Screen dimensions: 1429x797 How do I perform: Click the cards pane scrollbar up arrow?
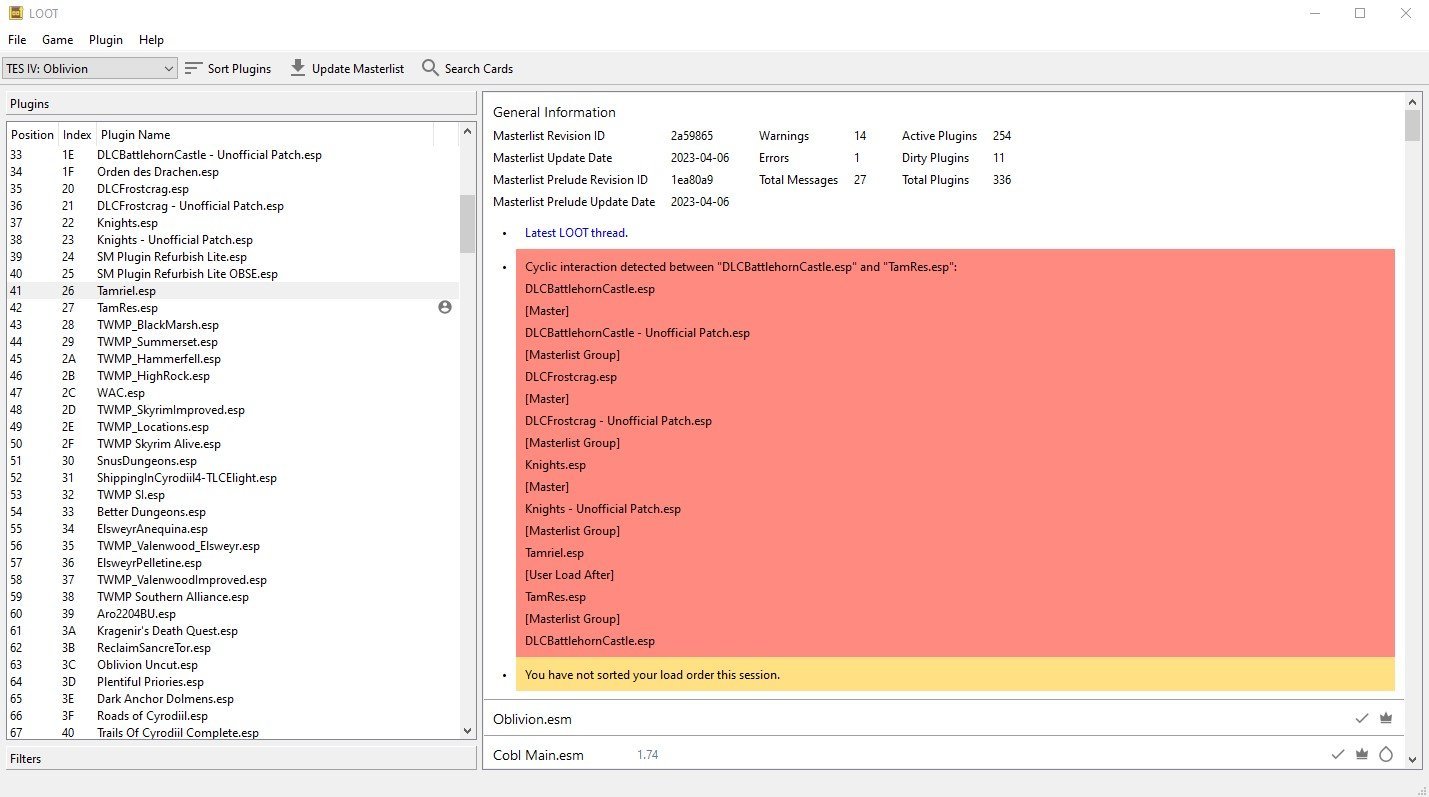(x=1413, y=102)
